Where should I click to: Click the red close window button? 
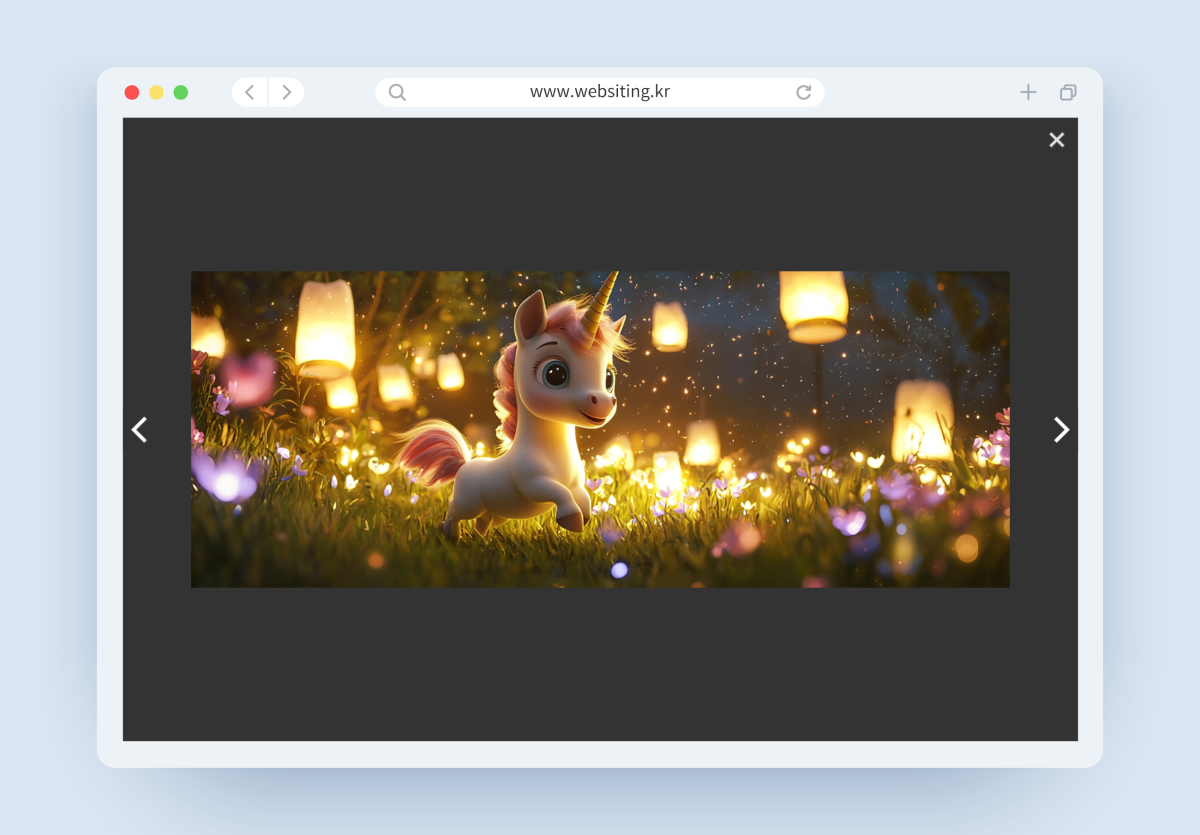(132, 92)
